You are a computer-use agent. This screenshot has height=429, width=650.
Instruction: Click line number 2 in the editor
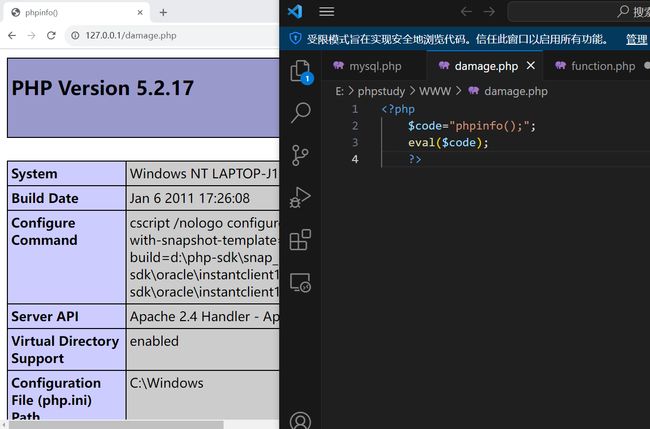pyautogui.click(x=355, y=126)
